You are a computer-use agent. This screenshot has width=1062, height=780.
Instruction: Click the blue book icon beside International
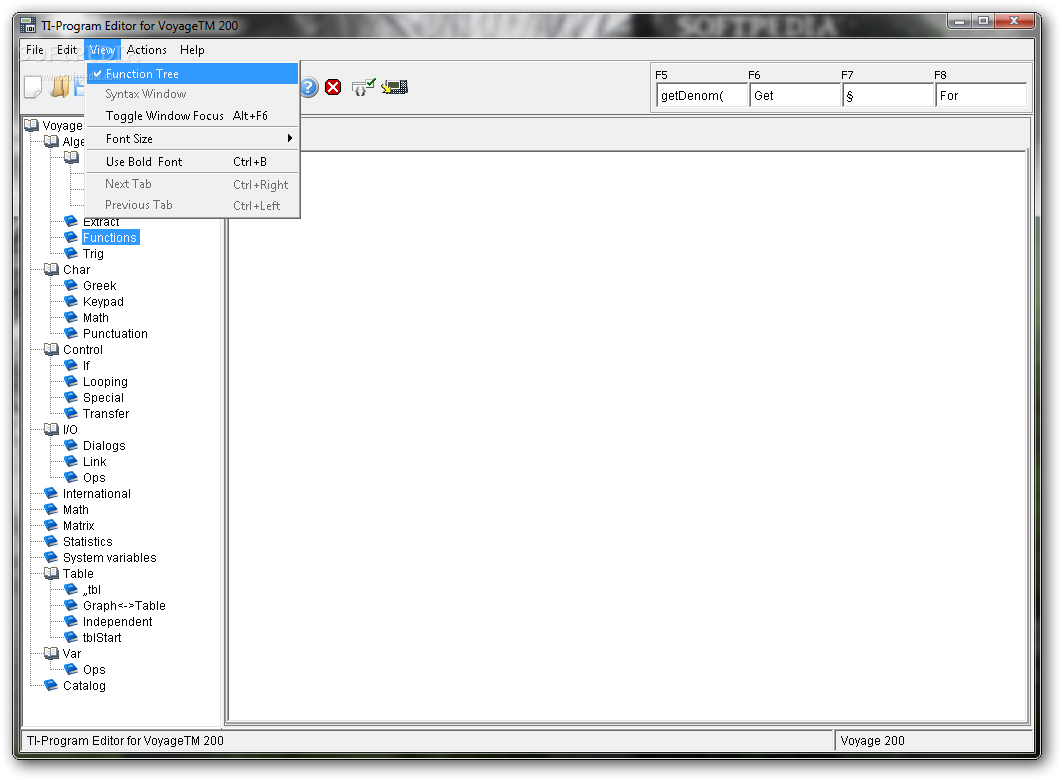(51, 493)
